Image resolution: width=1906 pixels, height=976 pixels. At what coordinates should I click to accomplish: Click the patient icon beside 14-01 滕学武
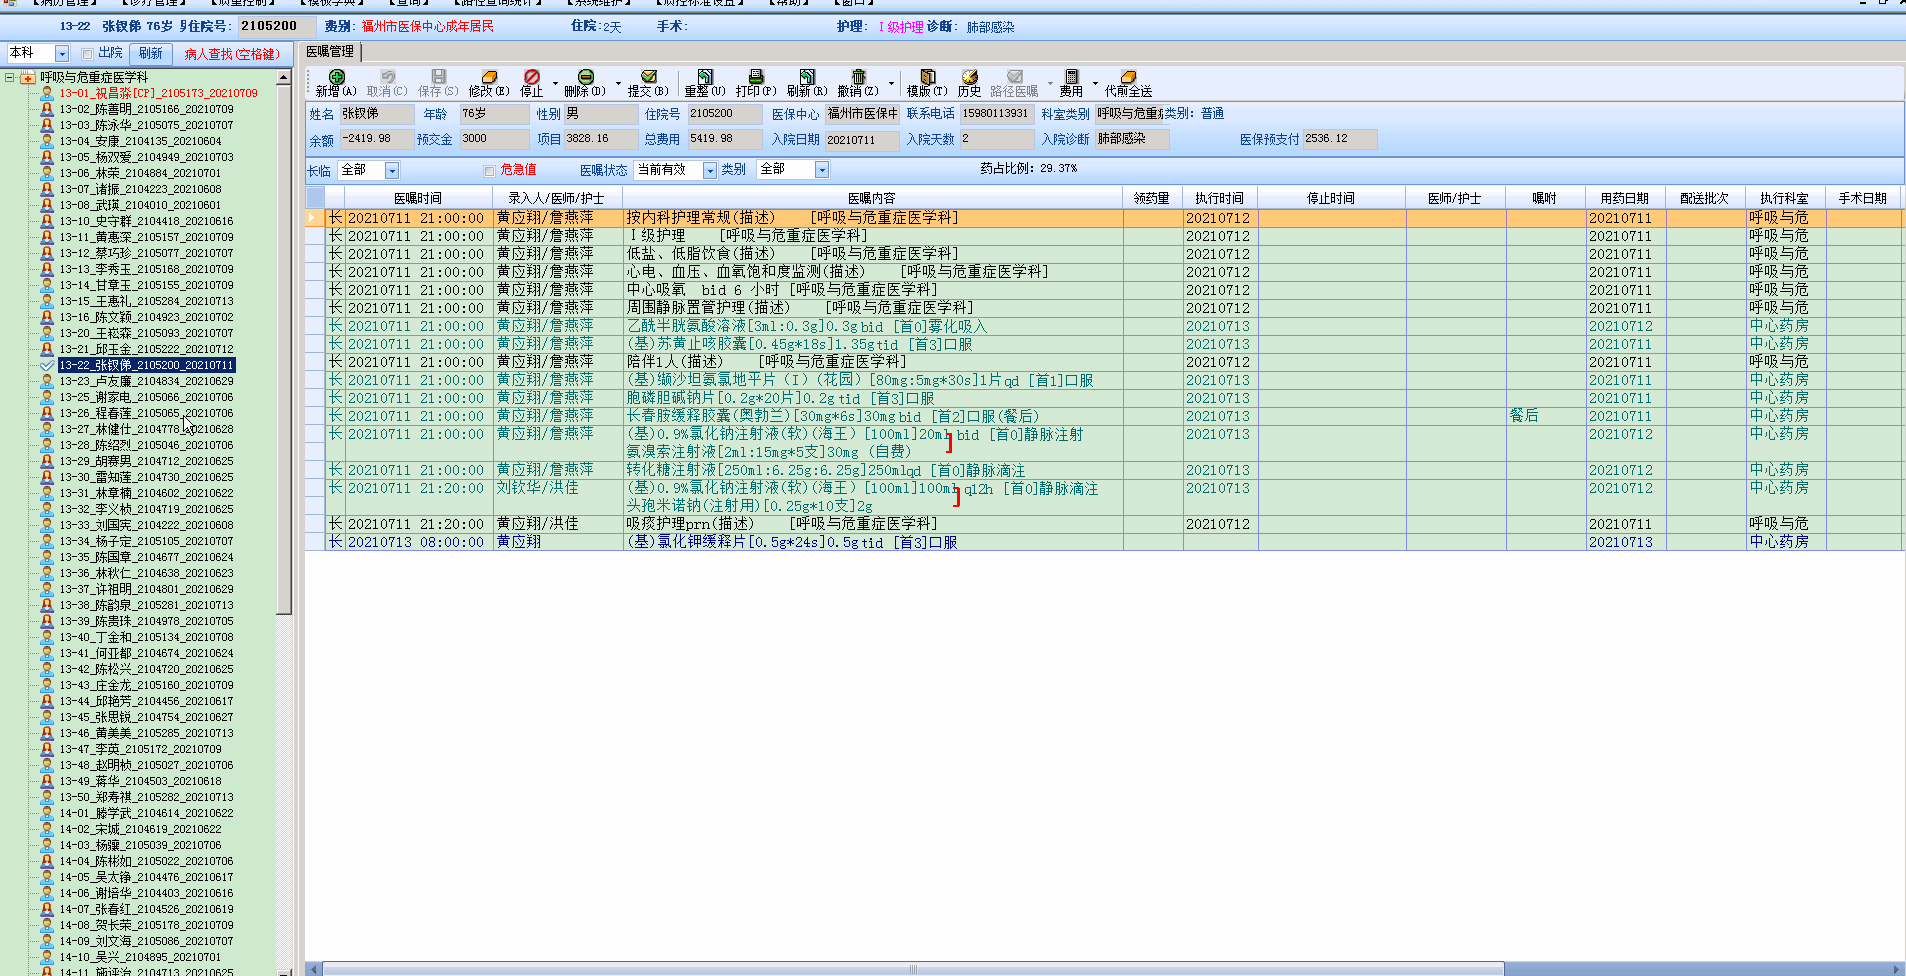click(x=46, y=813)
